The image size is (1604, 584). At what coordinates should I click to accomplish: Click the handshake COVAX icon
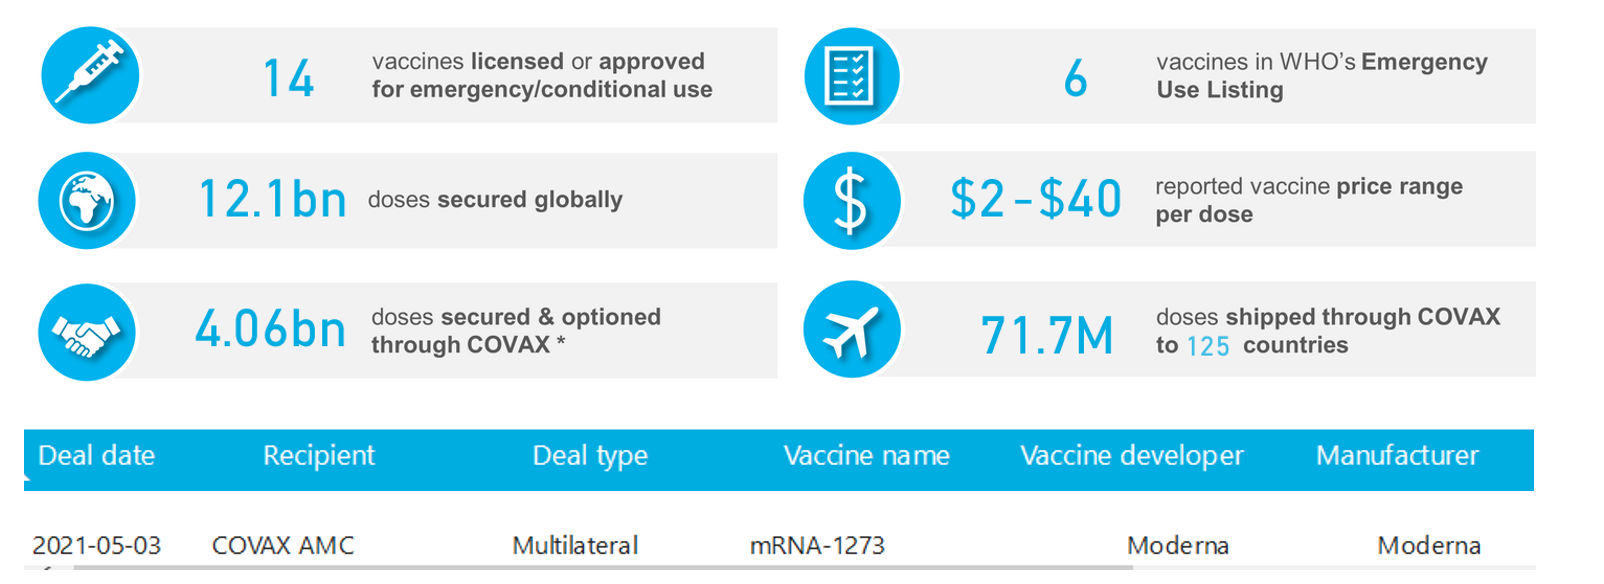pos(87,332)
